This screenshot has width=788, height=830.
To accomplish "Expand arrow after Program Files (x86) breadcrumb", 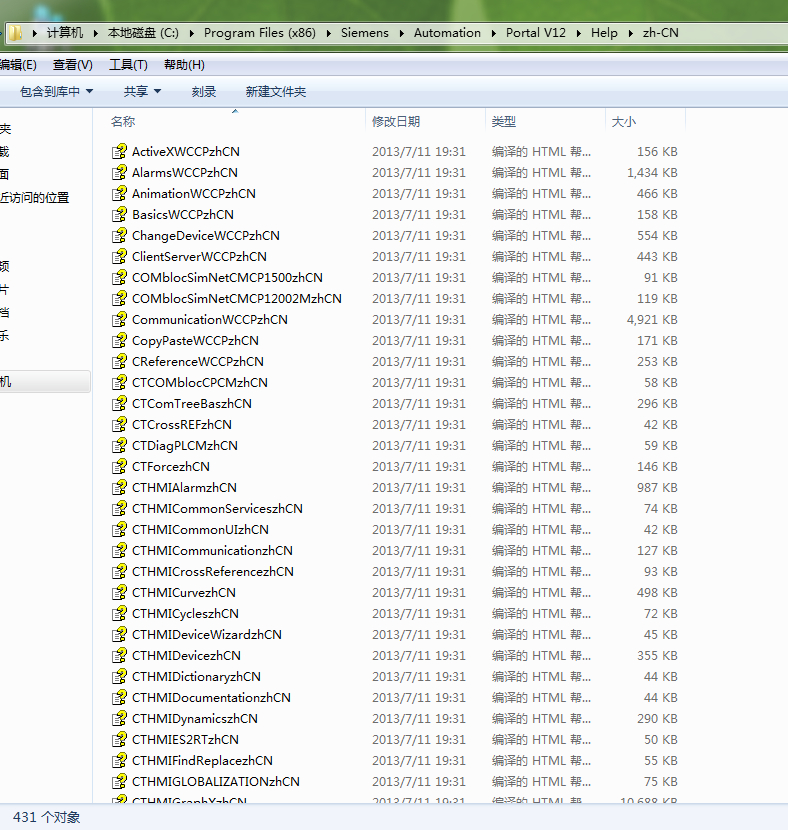I will coord(329,33).
